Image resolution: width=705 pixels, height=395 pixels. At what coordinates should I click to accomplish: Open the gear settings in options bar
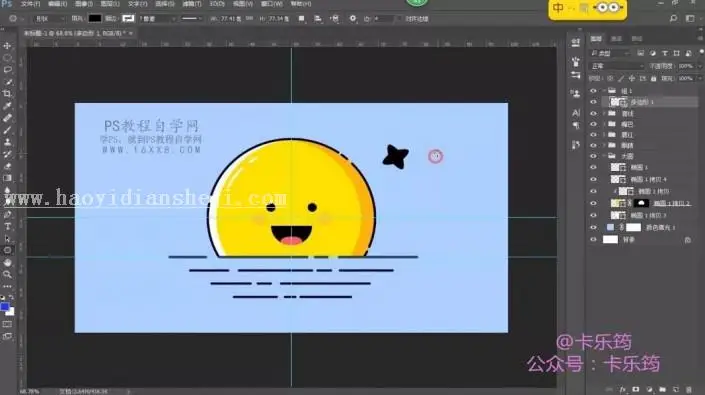pyautogui.click(x=353, y=18)
